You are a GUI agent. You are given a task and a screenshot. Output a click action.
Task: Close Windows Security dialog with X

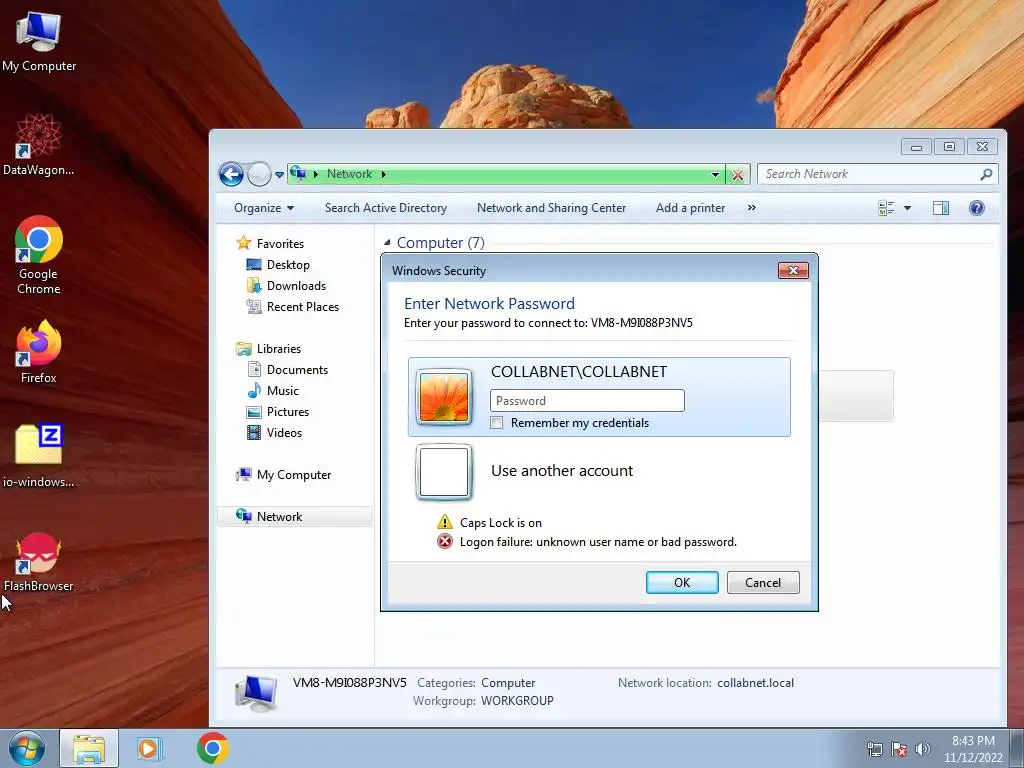tap(793, 270)
